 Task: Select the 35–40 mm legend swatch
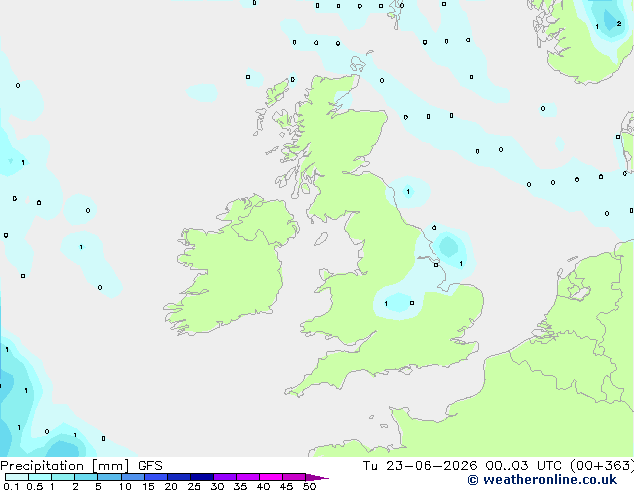click(248, 477)
